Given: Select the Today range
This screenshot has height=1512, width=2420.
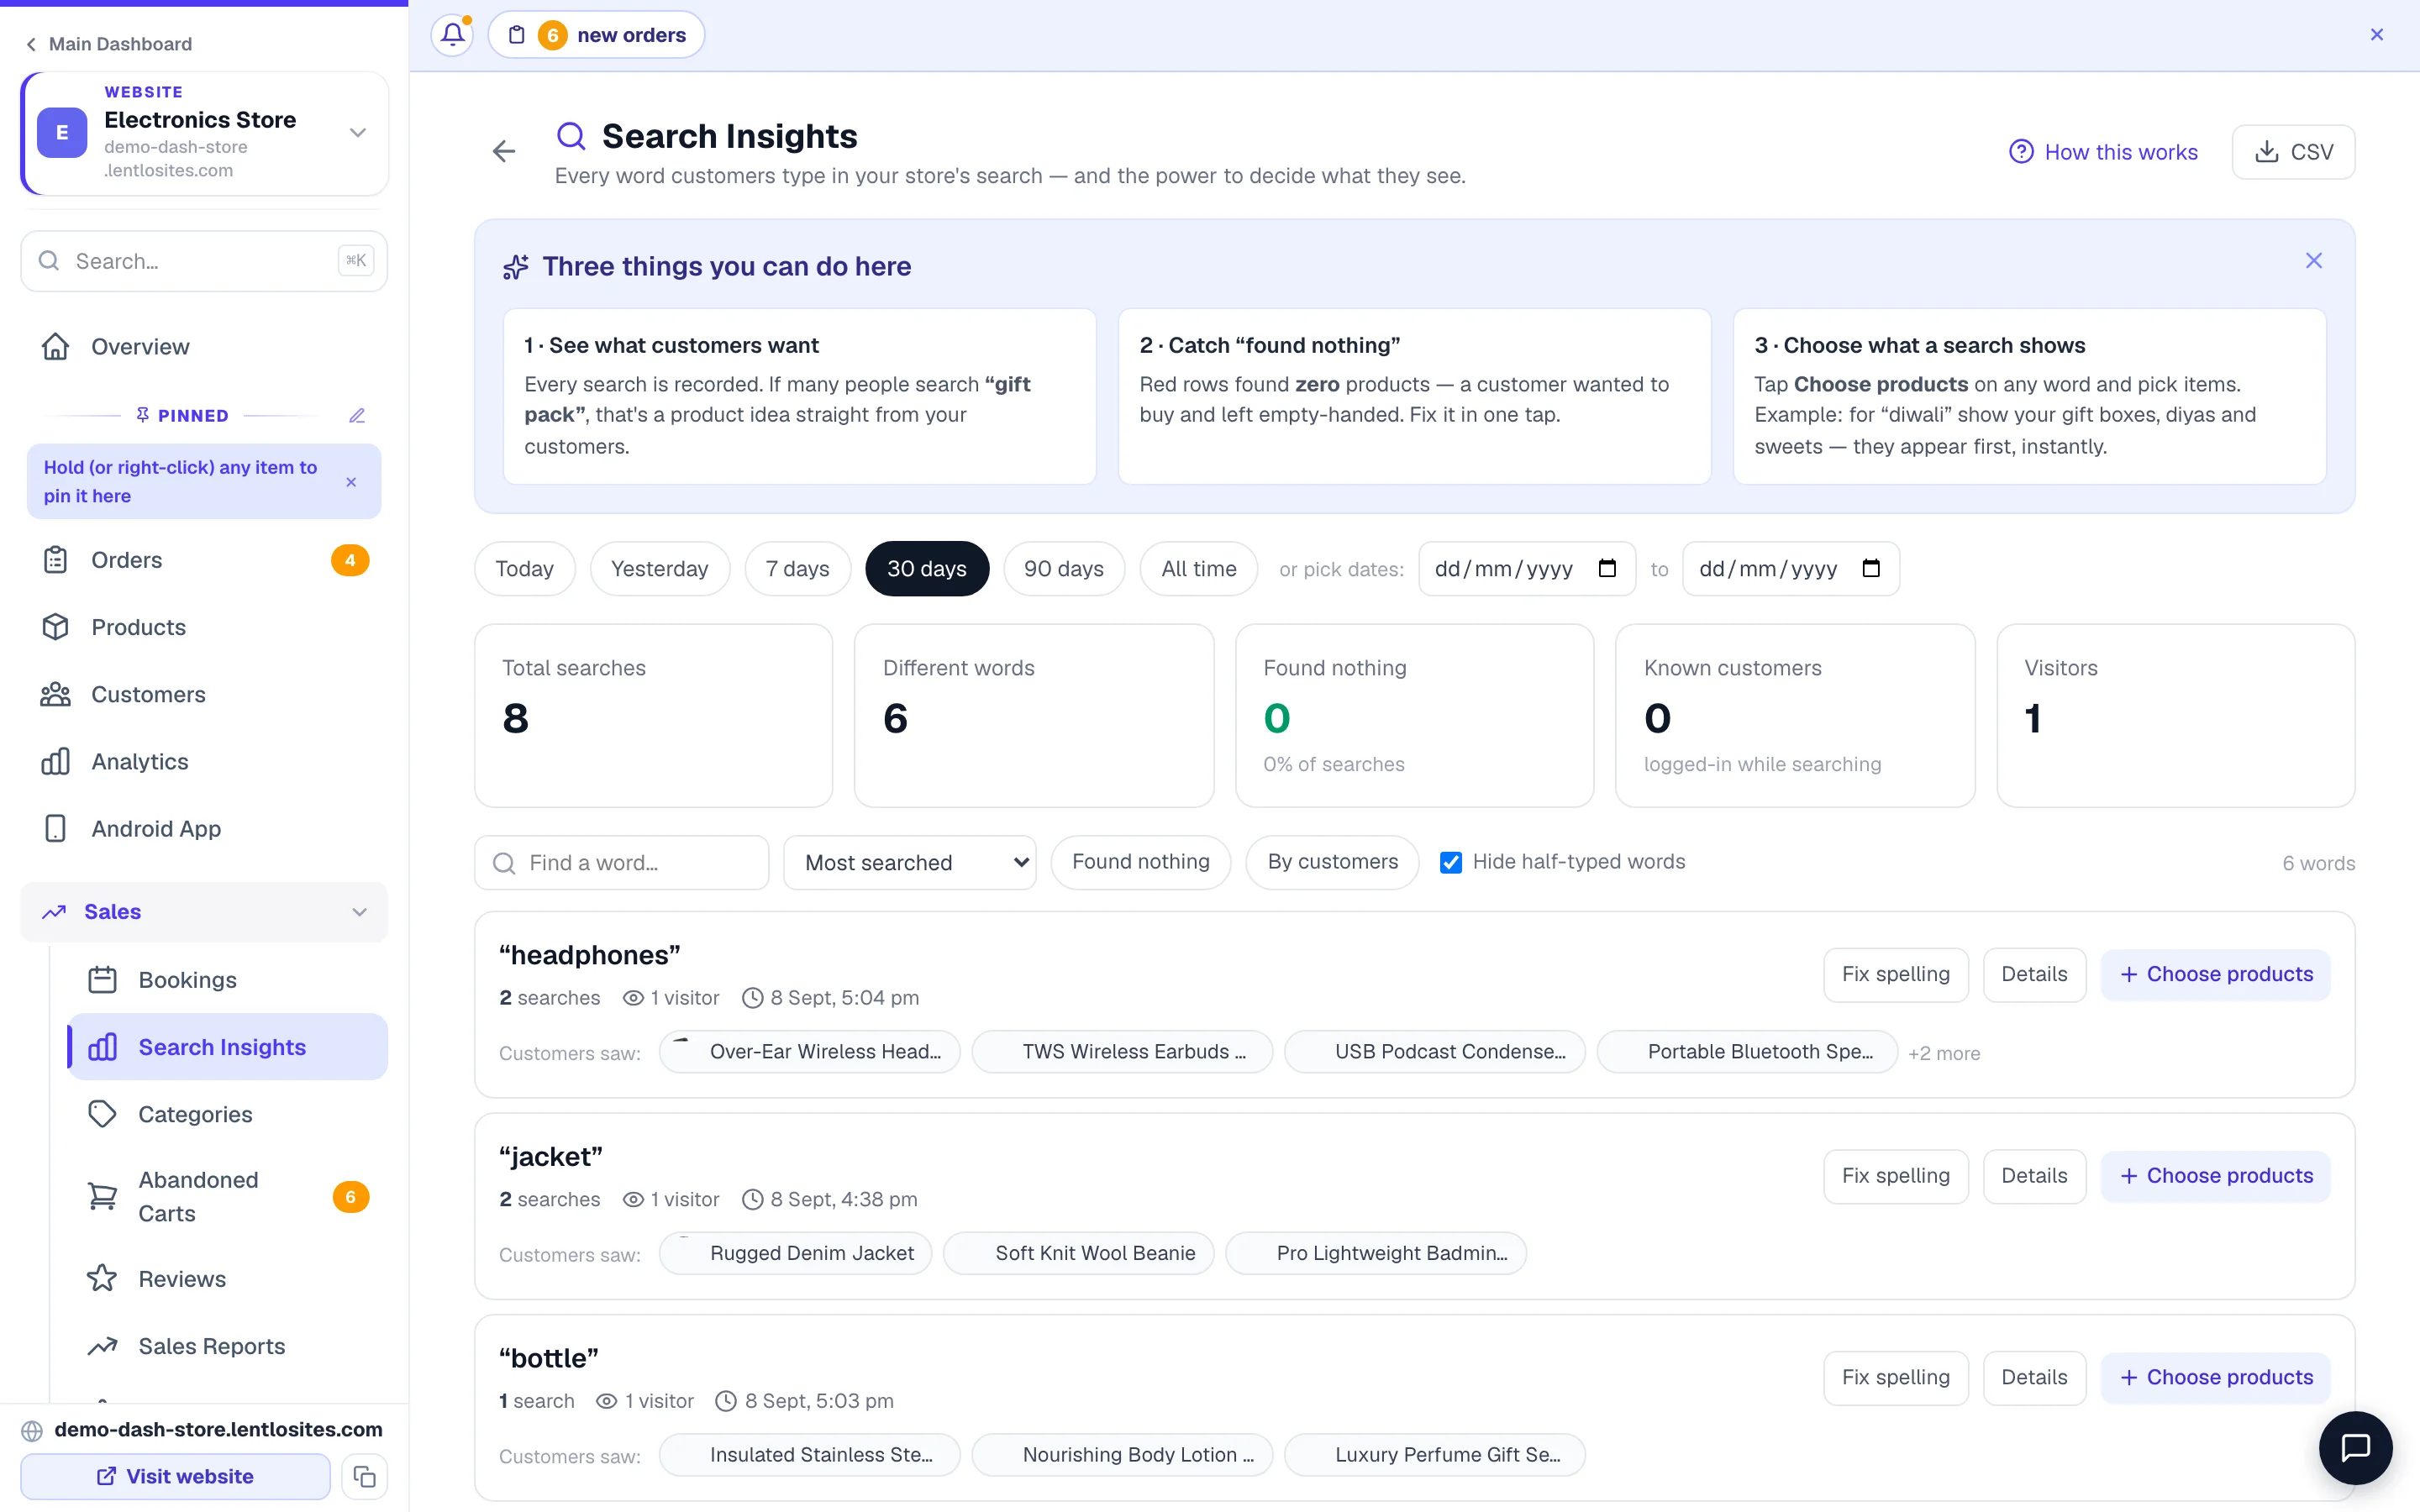Looking at the screenshot, I should (524, 569).
